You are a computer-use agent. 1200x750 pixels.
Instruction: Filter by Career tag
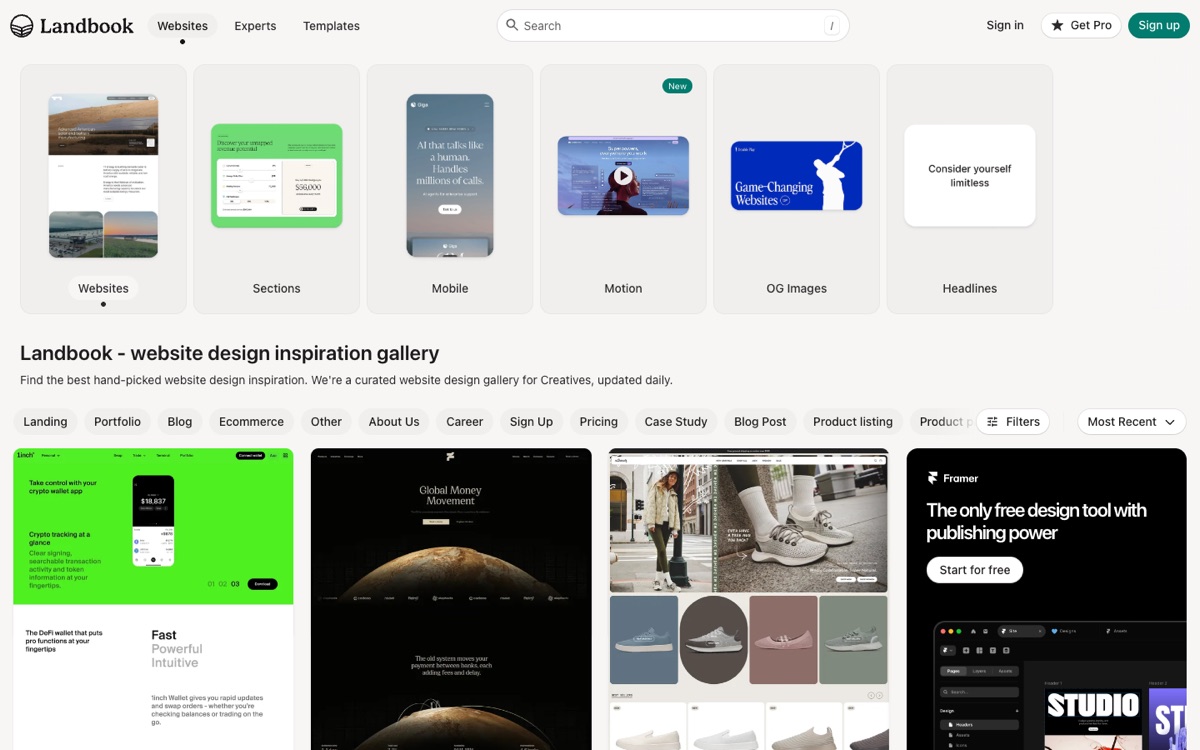(x=464, y=422)
